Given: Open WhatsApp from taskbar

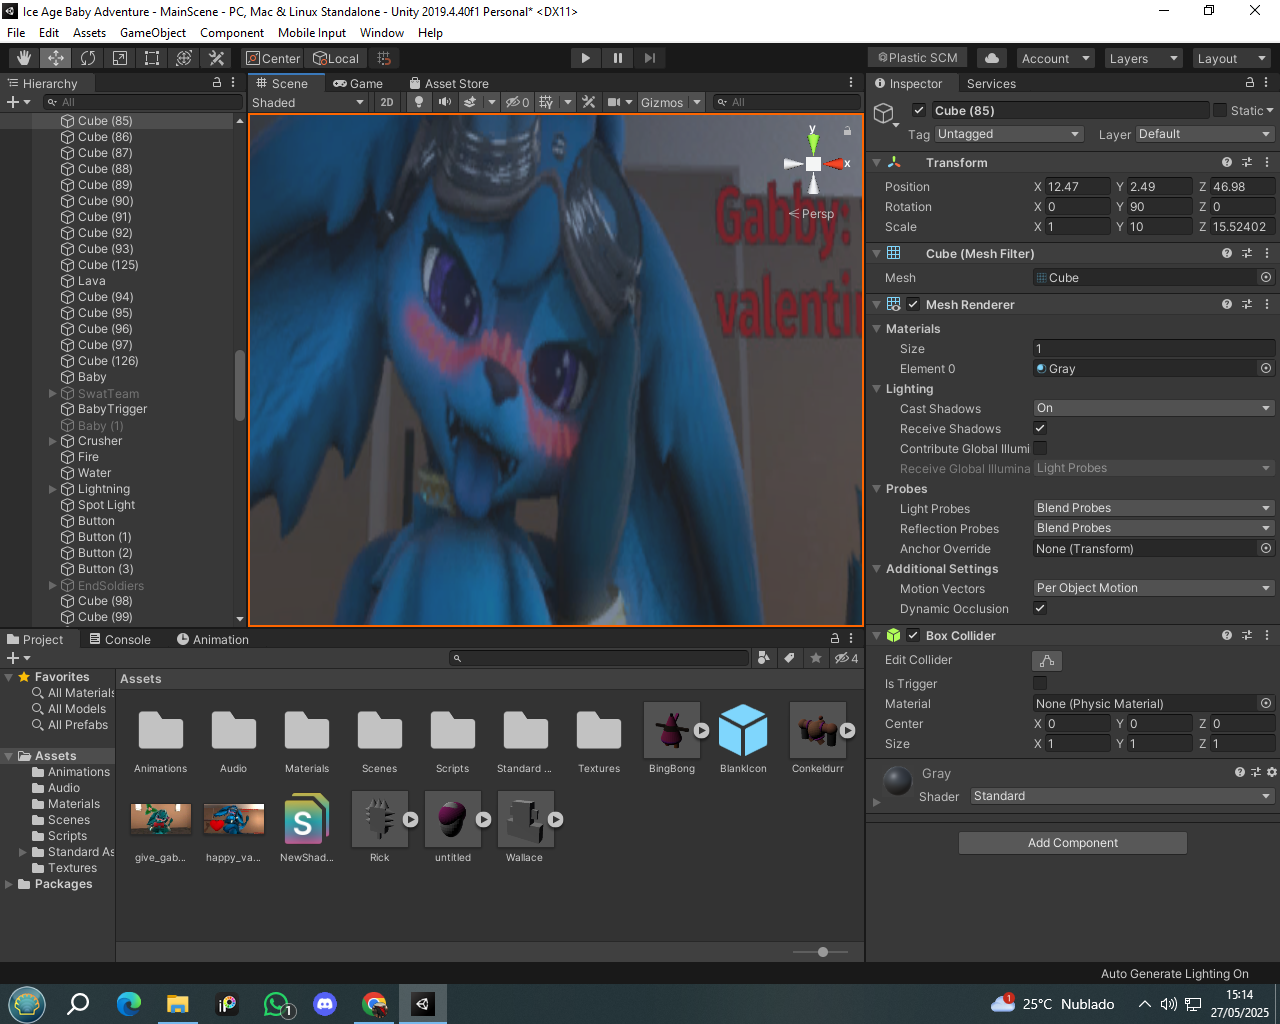Looking at the screenshot, I should [276, 1004].
